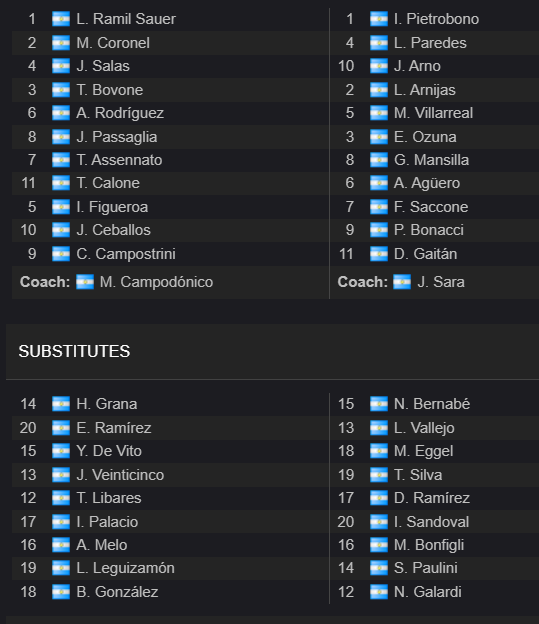The width and height of the screenshot is (539, 624).
Task: Click the Argentina flag beside I. Pietrobono
Action: (379, 19)
